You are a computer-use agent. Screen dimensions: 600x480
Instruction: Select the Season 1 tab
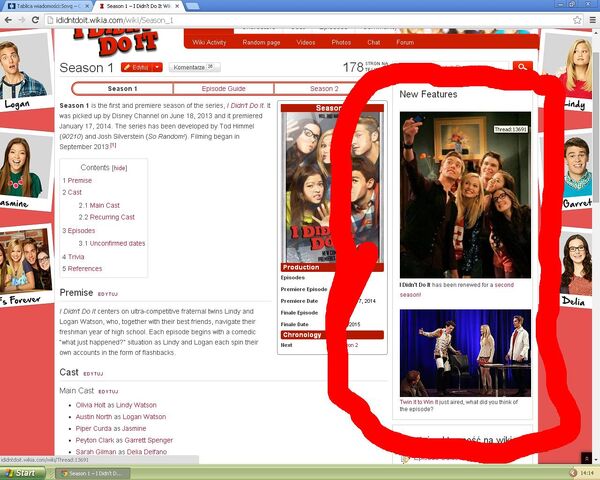[122, 88]
